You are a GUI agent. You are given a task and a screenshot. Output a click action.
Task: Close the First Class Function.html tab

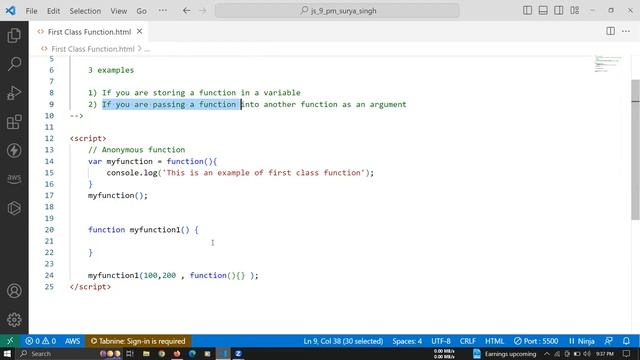point(140,31)
